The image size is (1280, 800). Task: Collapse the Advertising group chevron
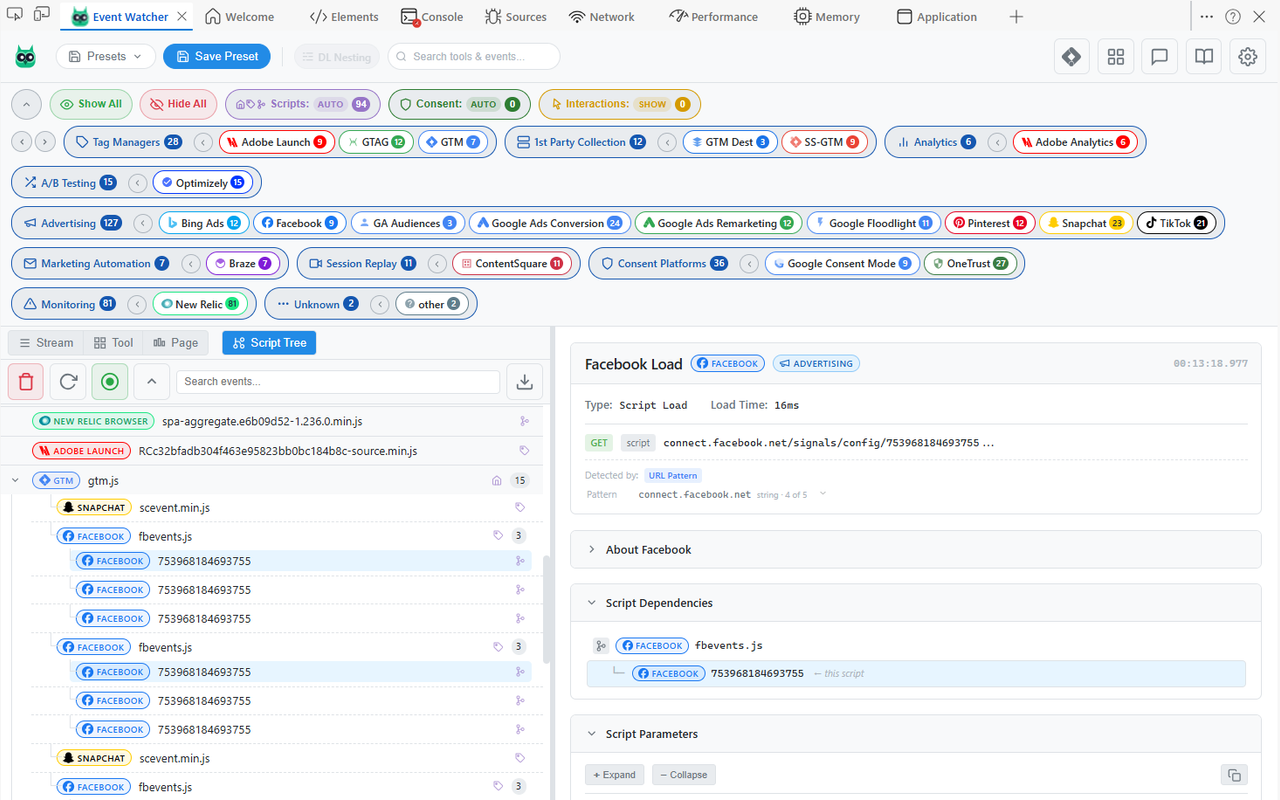click(143, 223)
